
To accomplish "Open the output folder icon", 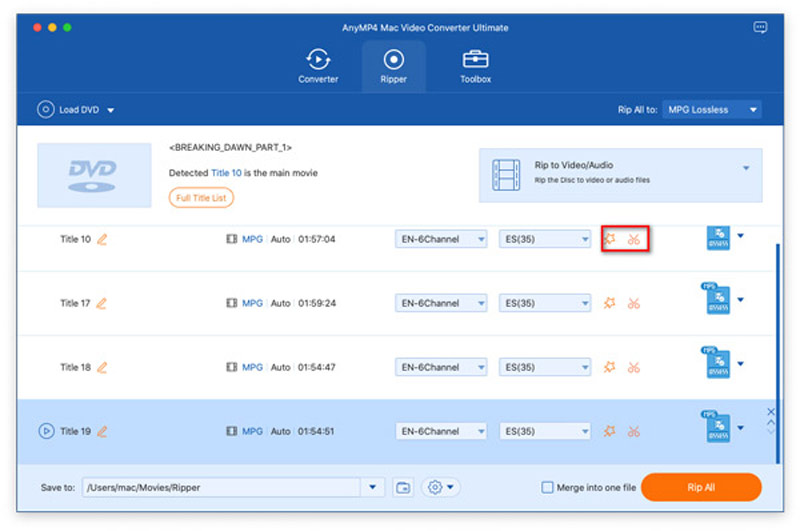I will coord(403,488).
